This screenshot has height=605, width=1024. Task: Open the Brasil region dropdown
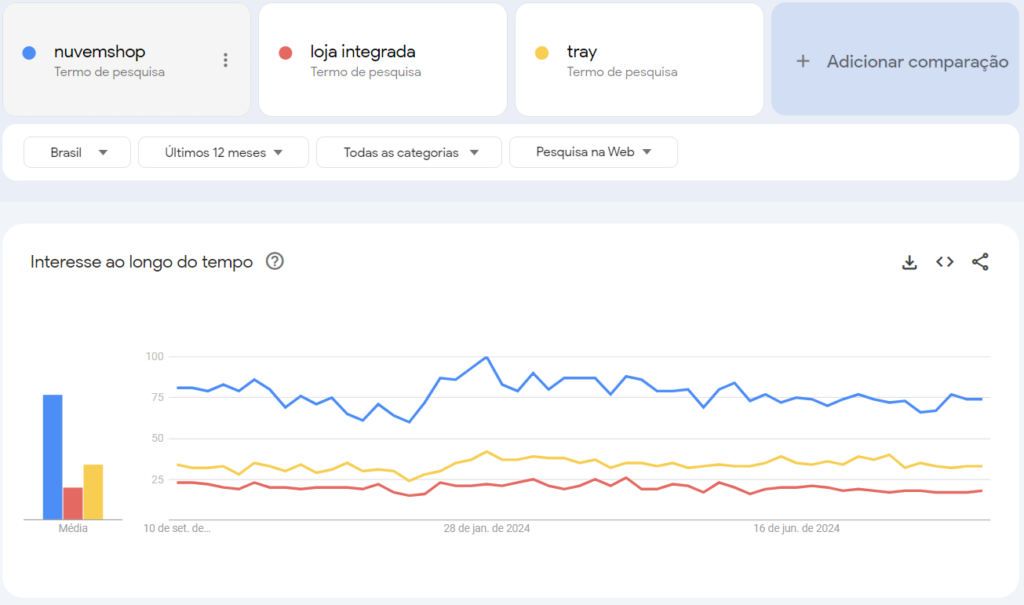(x=77, y=152)
